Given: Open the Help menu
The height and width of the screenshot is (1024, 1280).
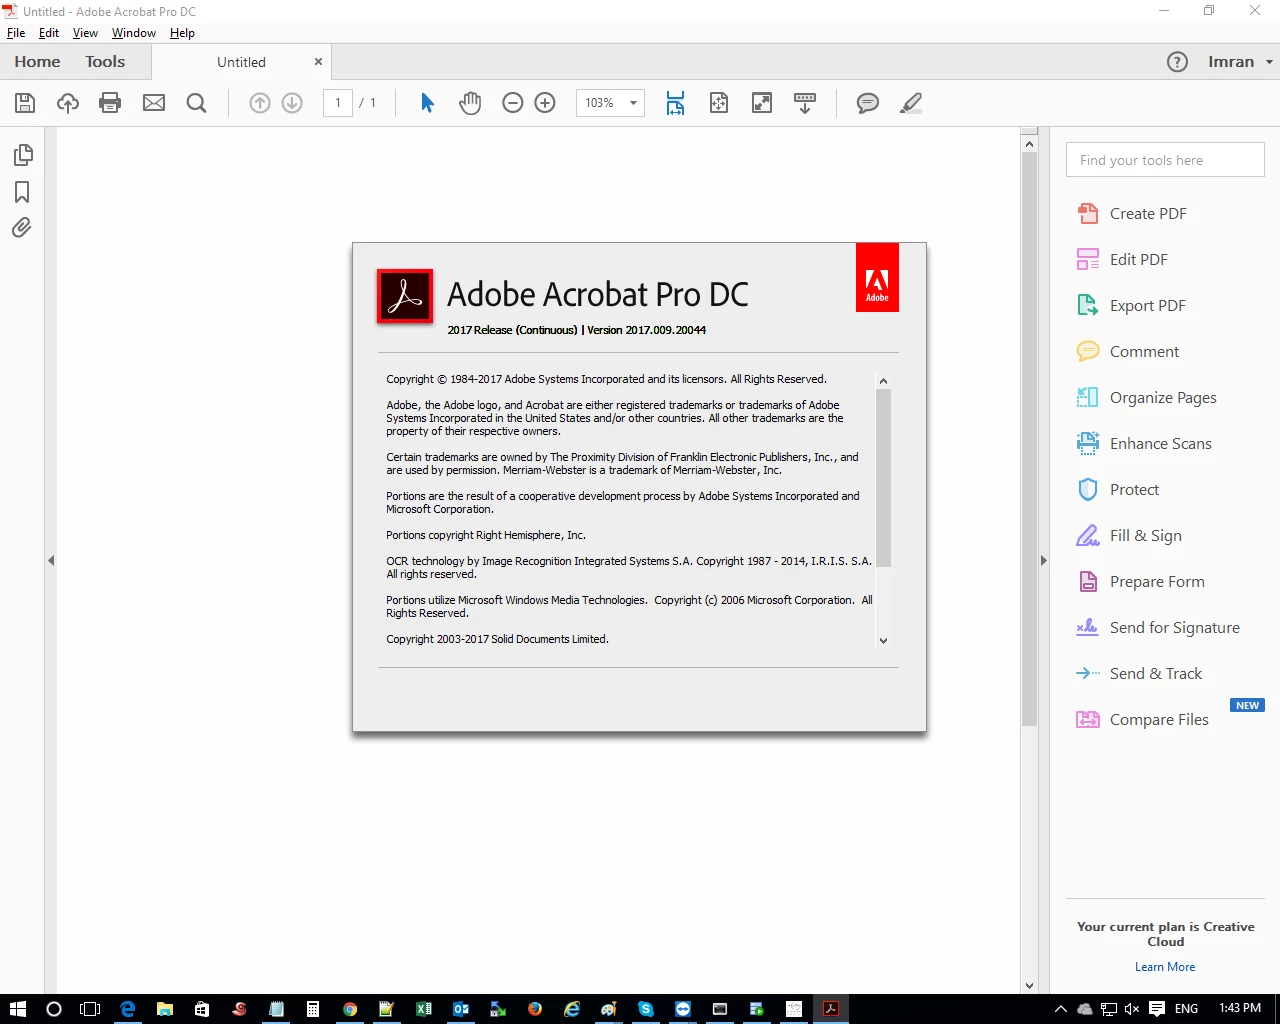Looking at the screenshot, I should point(182,33).
